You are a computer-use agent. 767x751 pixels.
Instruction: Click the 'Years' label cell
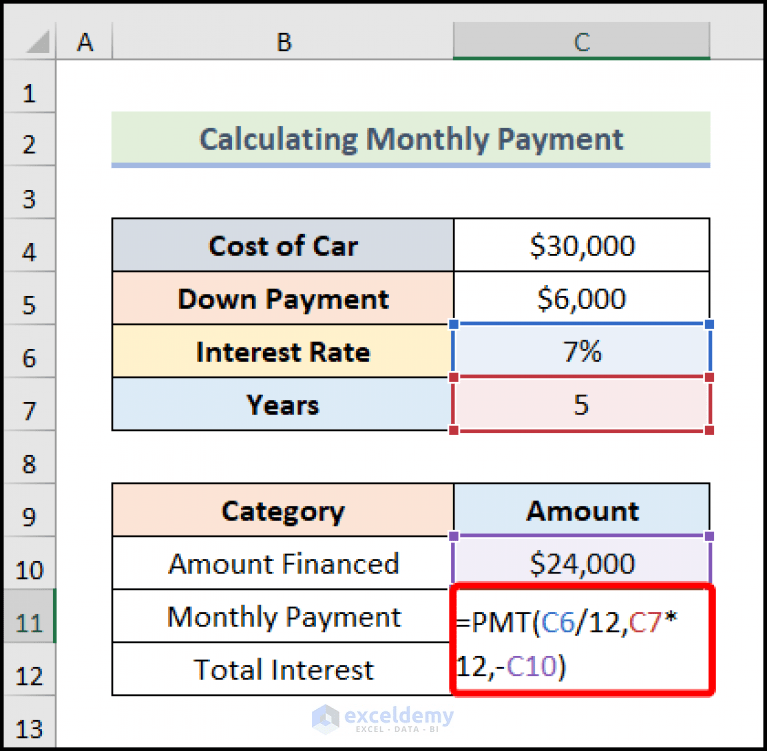click(x=283, y=404)
